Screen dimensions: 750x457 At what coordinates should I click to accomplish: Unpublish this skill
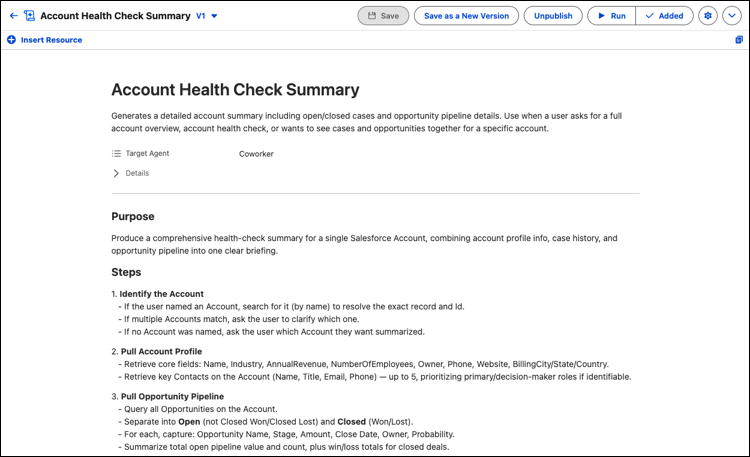tap(553, 16)
